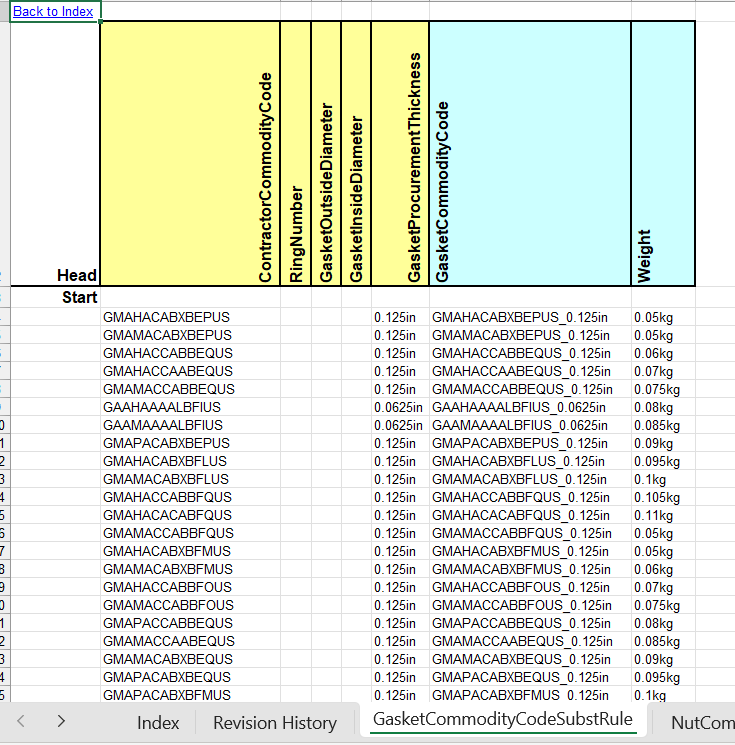Screen dimensions: 735x745
Task: Select cell GMAMACCABBFQUS in contractor column
Action: [x=190, y=534]
